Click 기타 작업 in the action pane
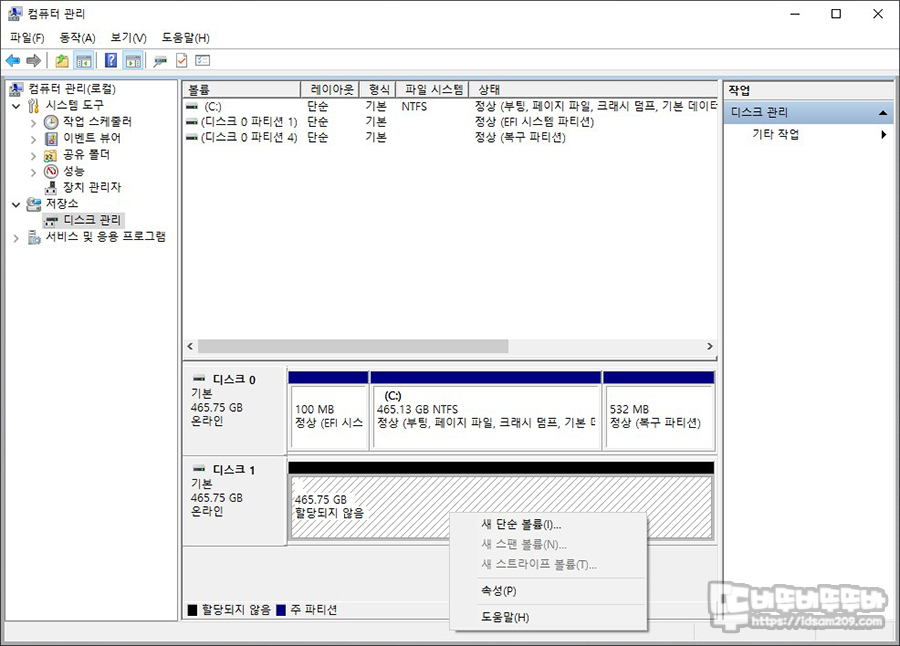 point(775,134)
